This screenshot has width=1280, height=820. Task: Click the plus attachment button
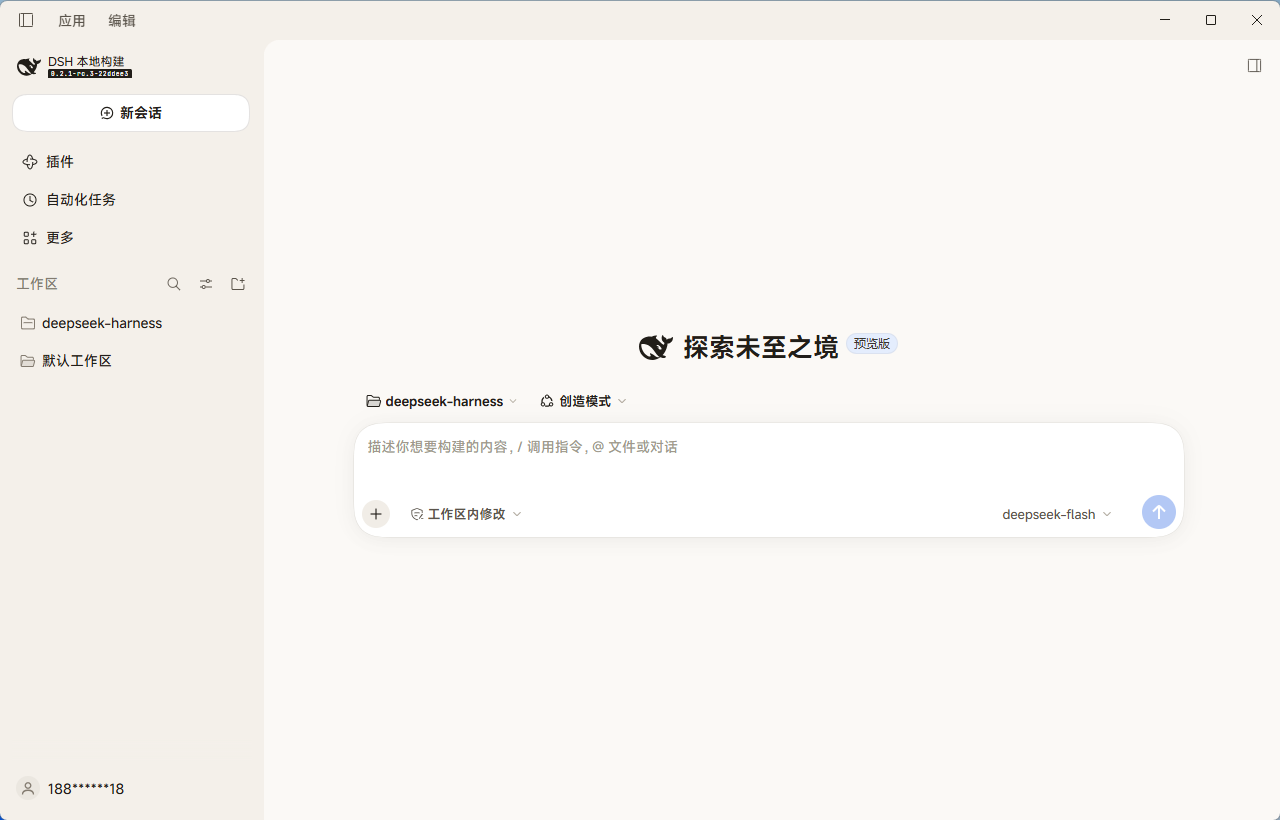(376, 514)
